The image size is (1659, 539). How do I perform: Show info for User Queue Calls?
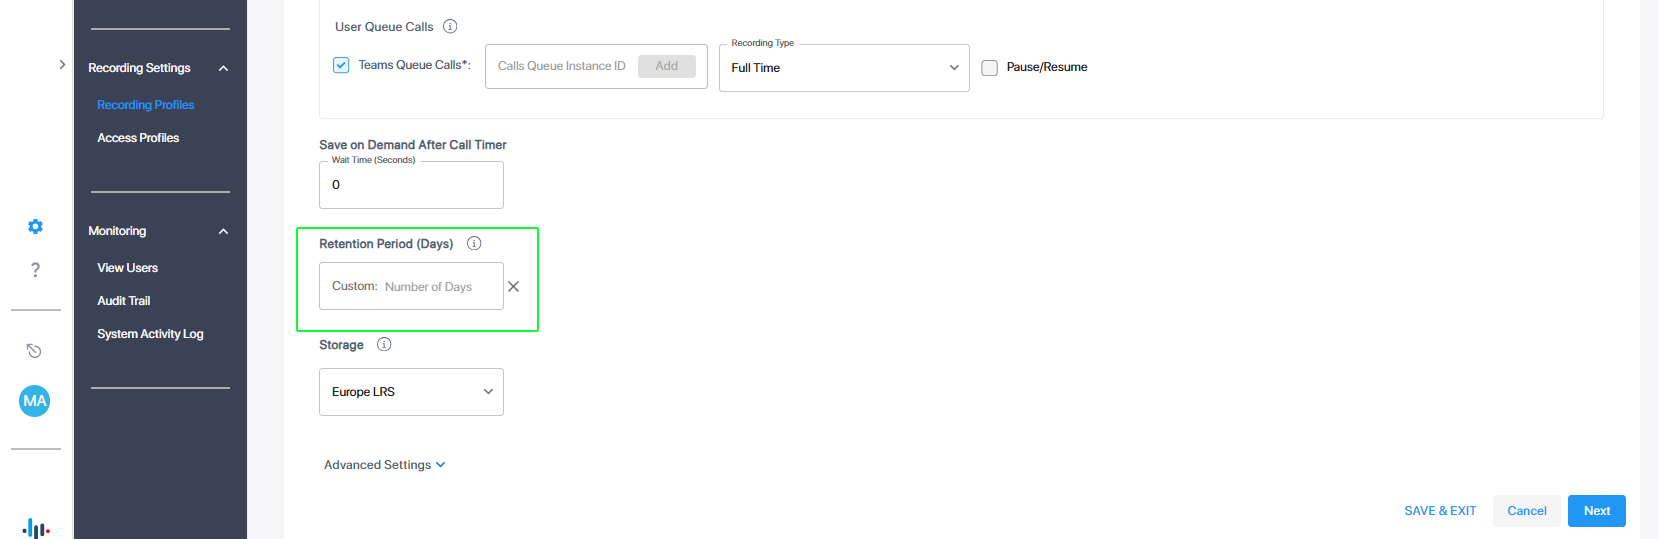point(450,27)
